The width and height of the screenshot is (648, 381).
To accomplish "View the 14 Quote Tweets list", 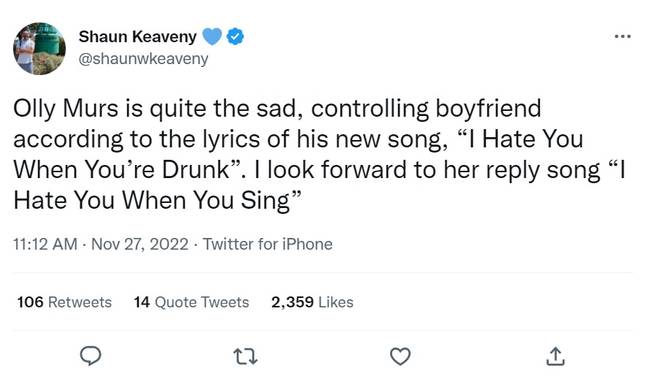I will pyautogui.click(x=191, y=302).
